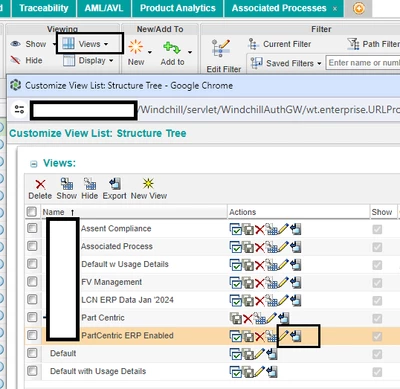Click Path Filter in the Filter group

click(373, 44)
